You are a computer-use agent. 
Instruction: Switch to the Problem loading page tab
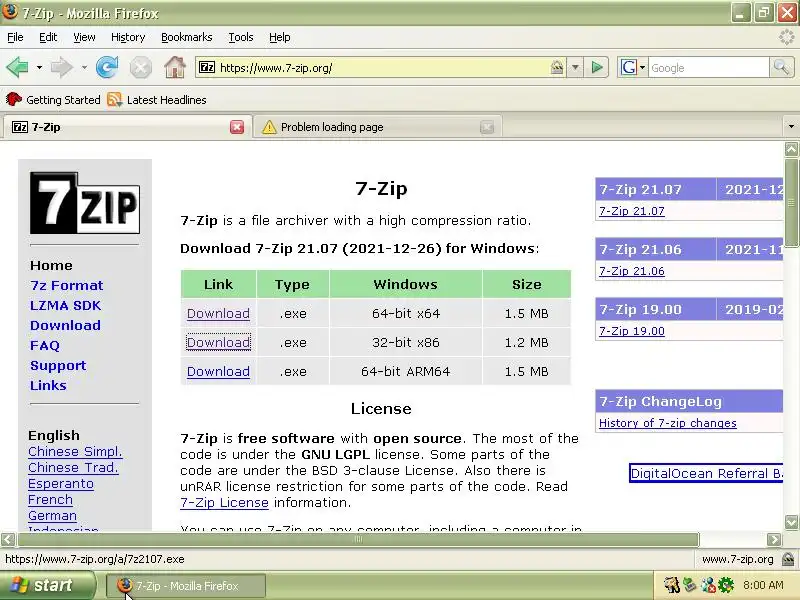[x=378, y=127]
